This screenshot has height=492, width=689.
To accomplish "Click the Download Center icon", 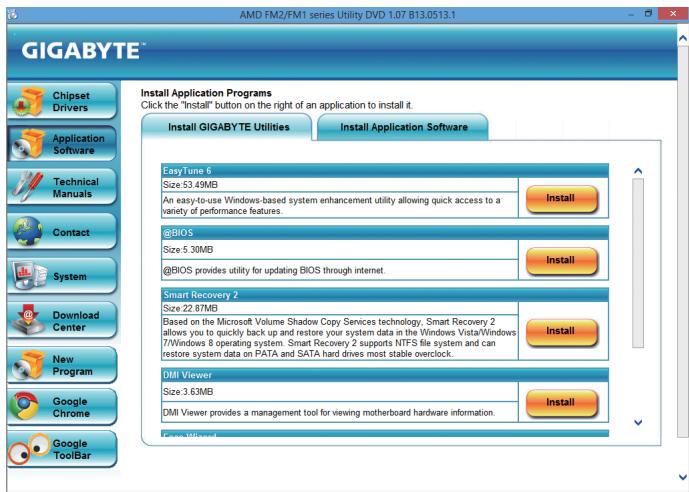I will click(x=29, y=320).
